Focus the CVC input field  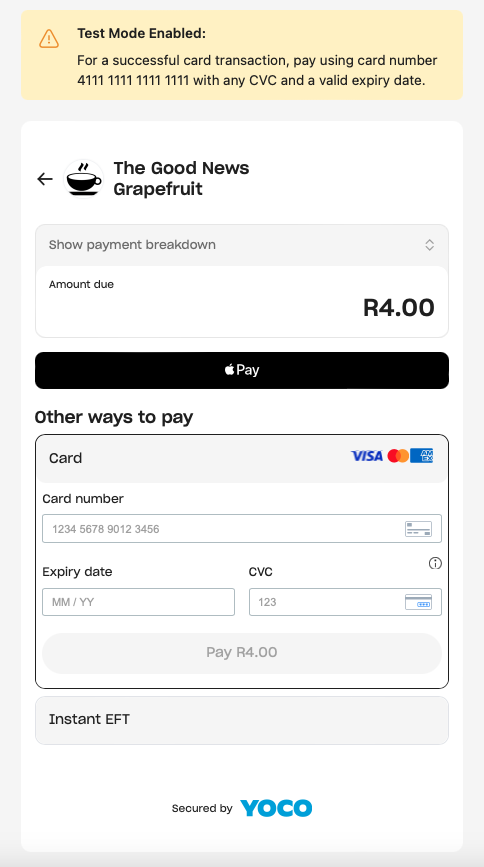coord(345,602)
